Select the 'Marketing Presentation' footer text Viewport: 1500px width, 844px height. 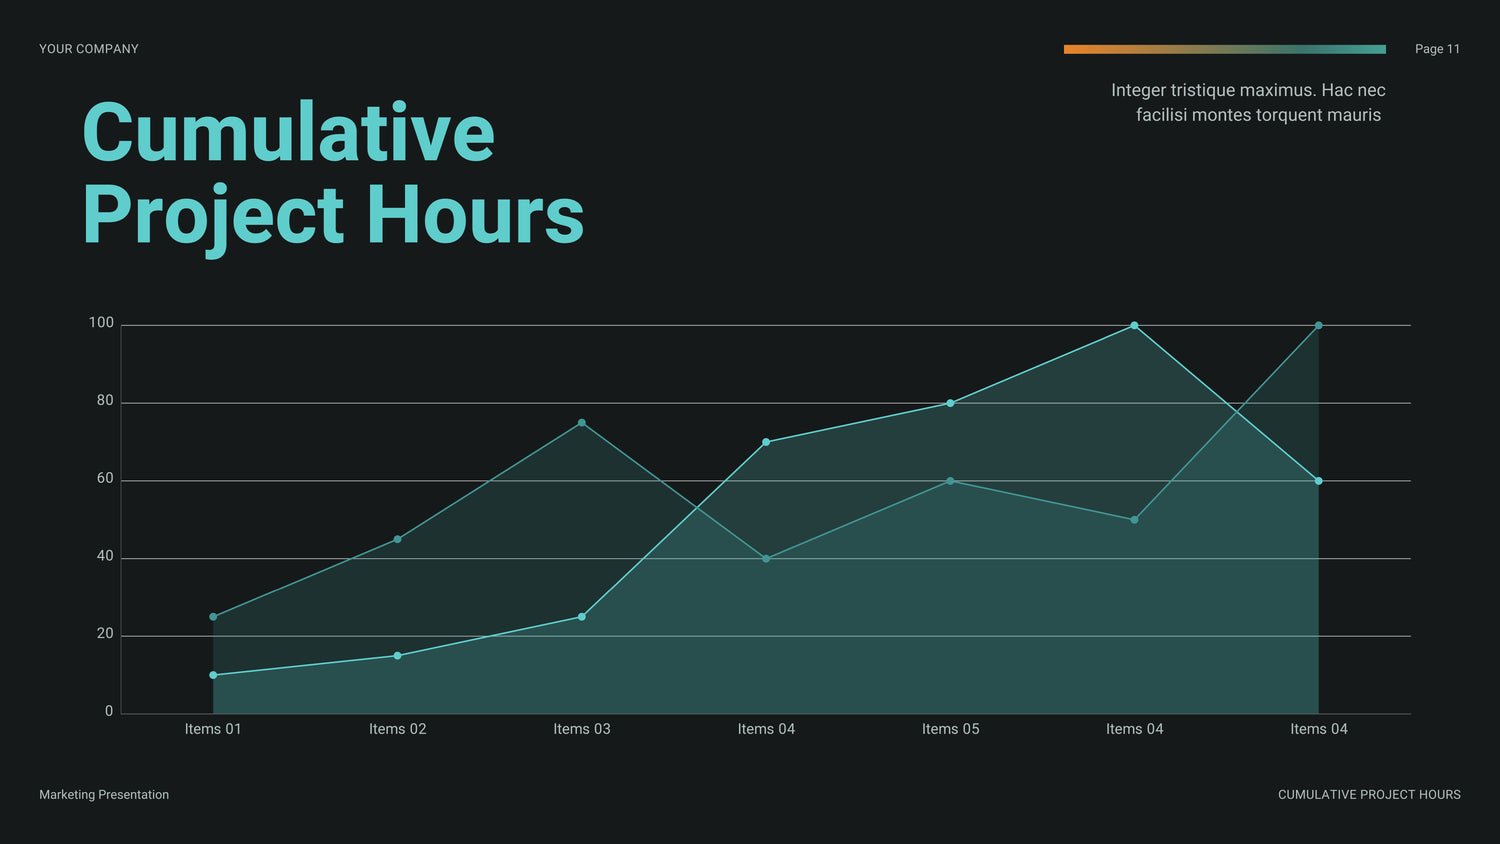pyautogui.click(x=104, y=795)
